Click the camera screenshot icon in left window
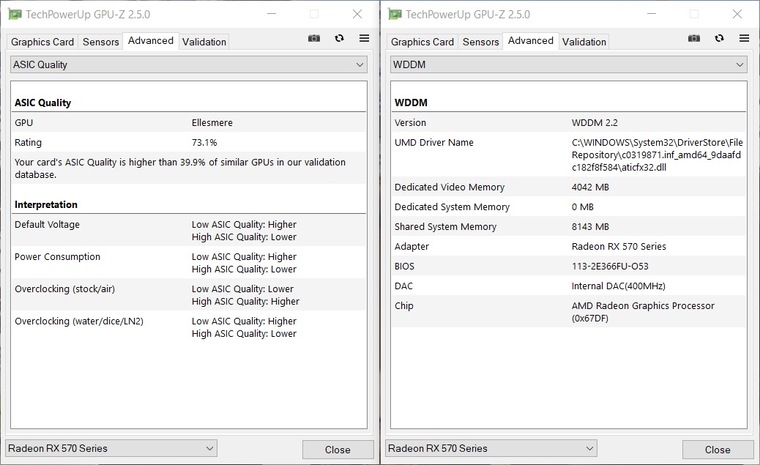Image resolution: width=760 pixels, height=465 pixels. 314,38
